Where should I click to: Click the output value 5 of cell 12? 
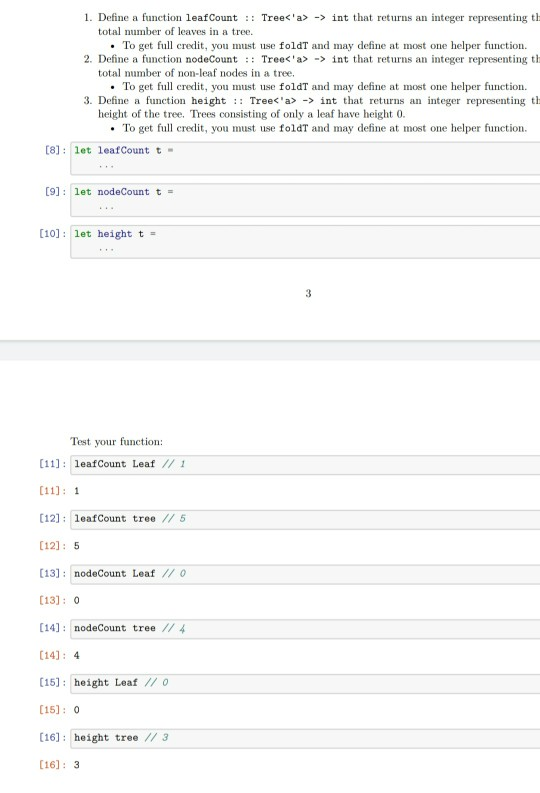coord(76,546)
